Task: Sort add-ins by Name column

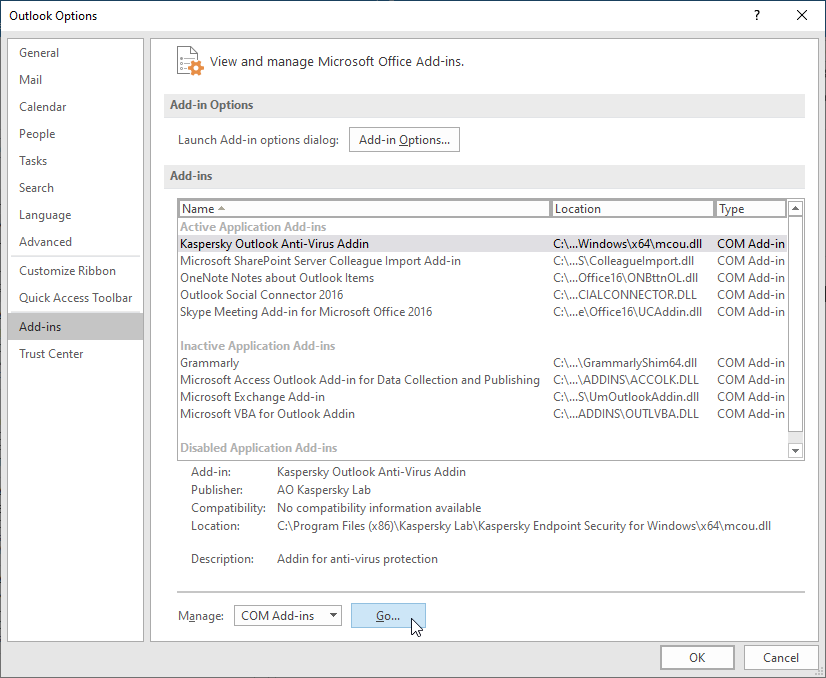Action: pyautogui.click(x=364, y=209)
